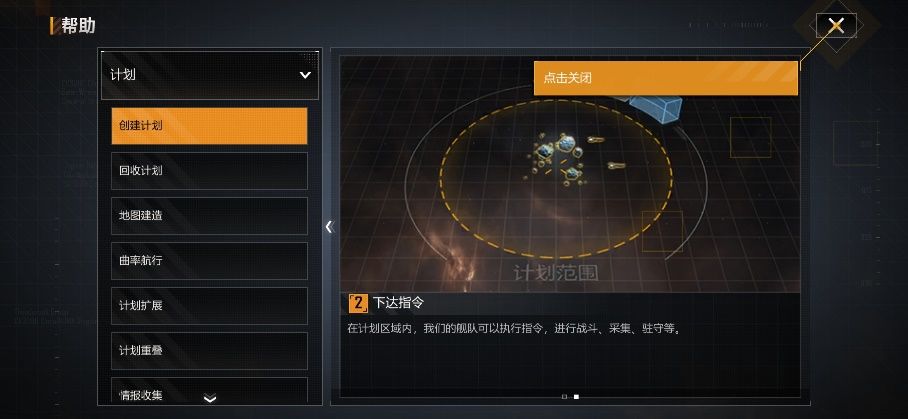Select the 创建计划 help topic

click(x=209, y=126)
